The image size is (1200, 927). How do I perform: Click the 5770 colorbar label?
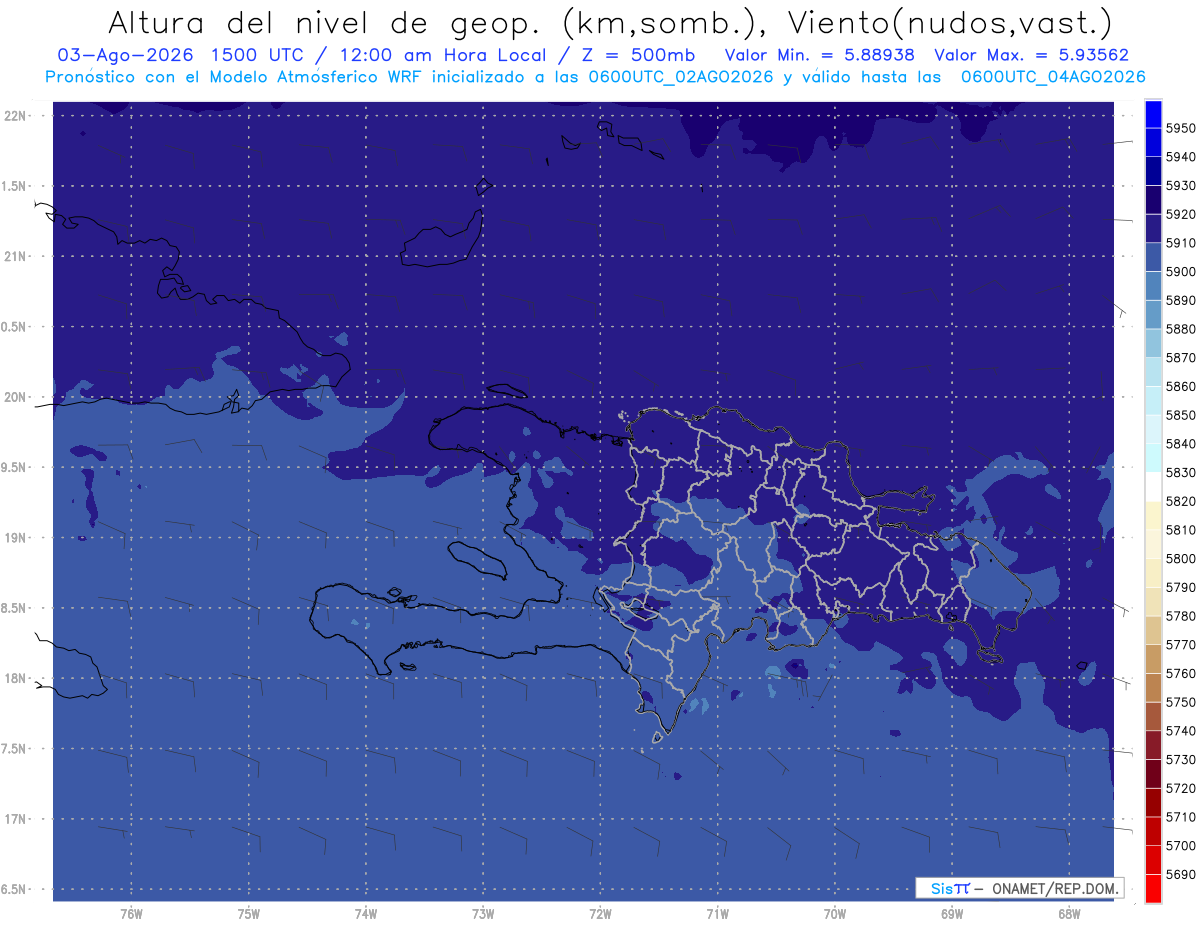click(1181, 645)
